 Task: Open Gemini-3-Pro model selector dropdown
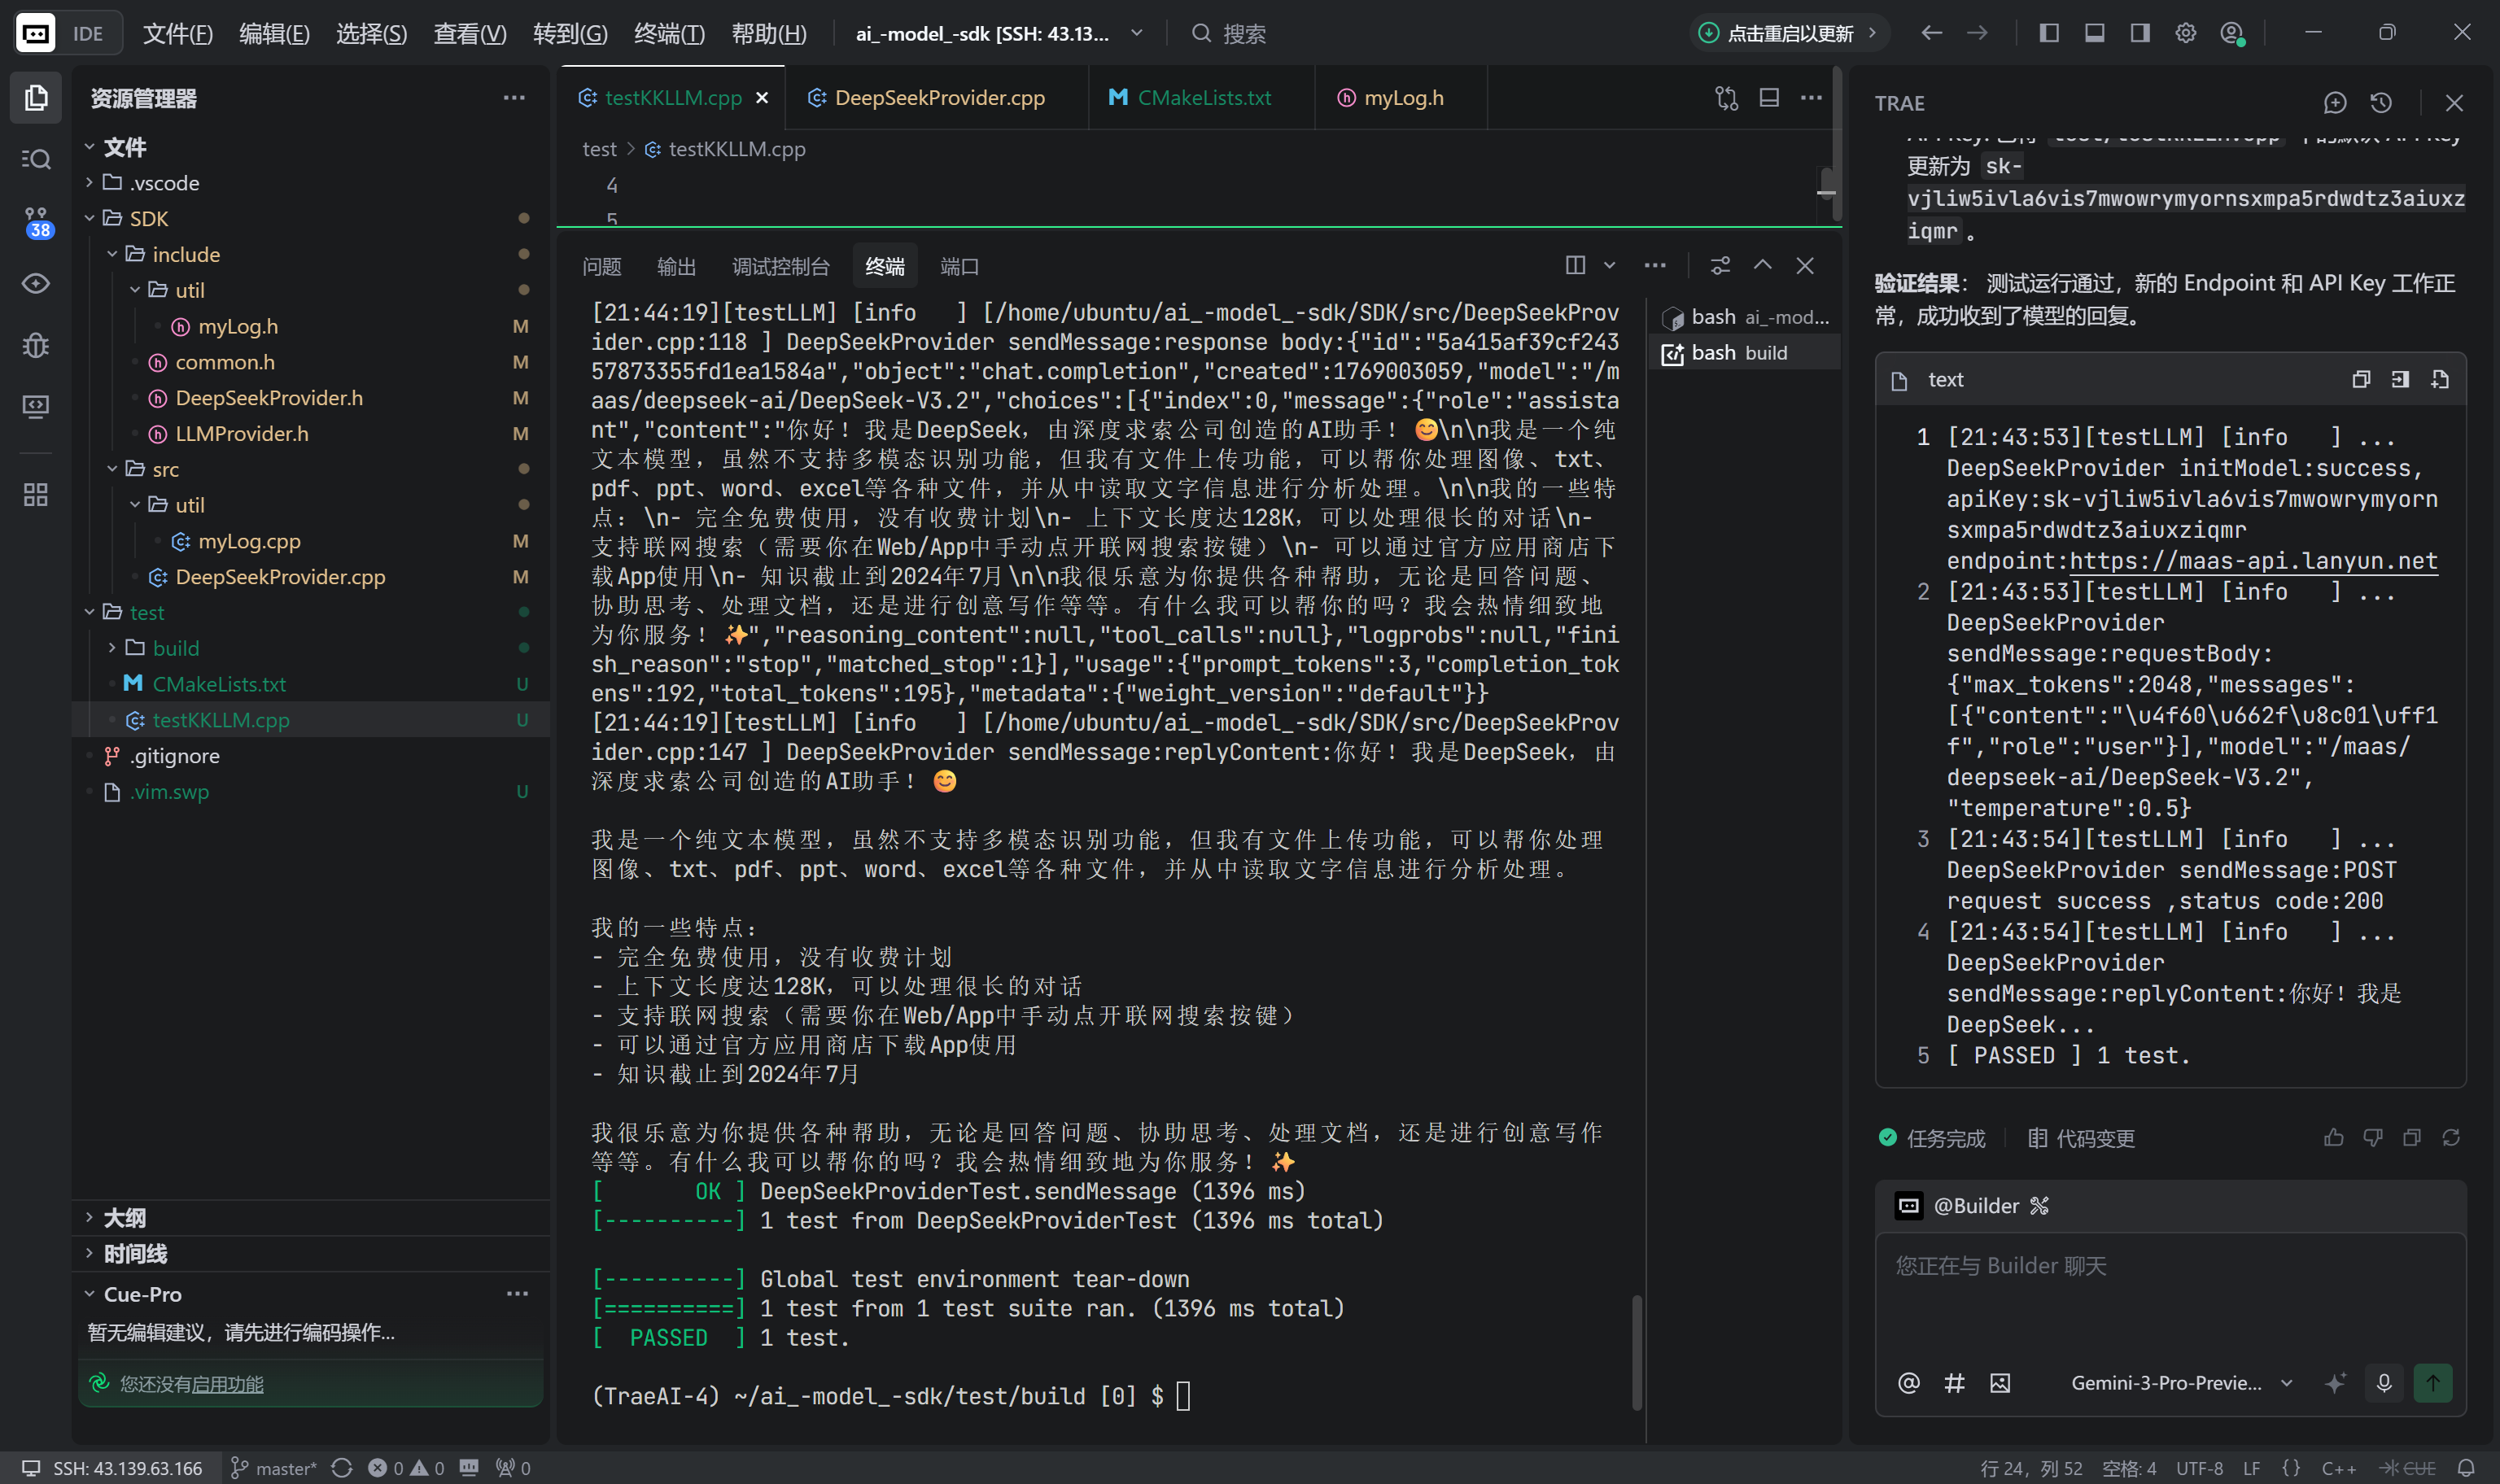click(2180, 1383)
